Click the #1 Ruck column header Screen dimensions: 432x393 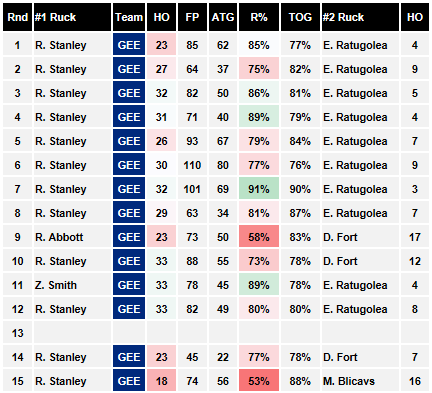[72, 17]
